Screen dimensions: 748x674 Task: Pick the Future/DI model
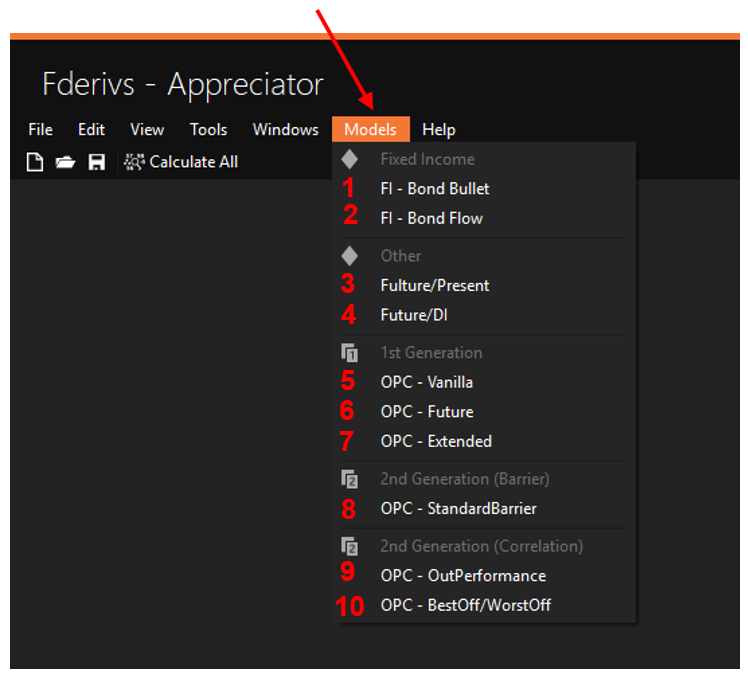point(414,315)
